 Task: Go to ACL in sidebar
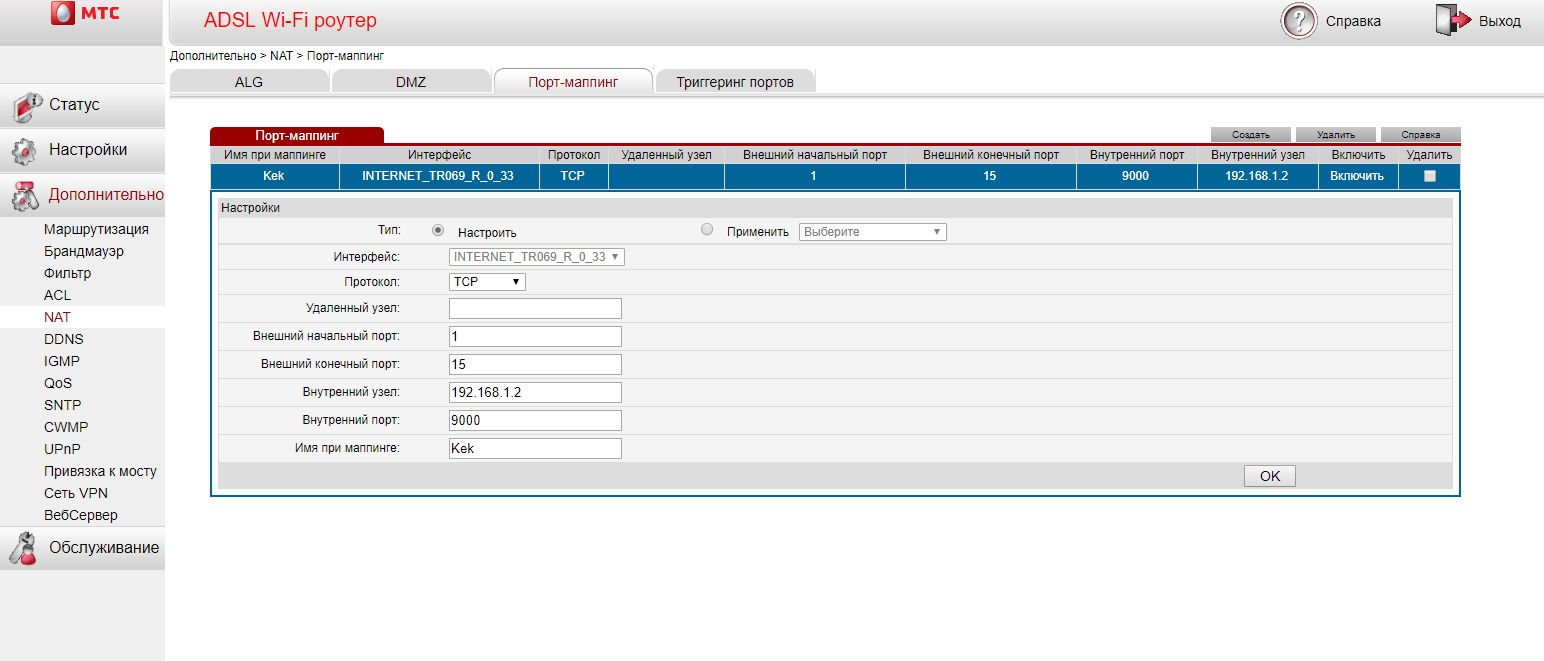(x=57, y=295)
